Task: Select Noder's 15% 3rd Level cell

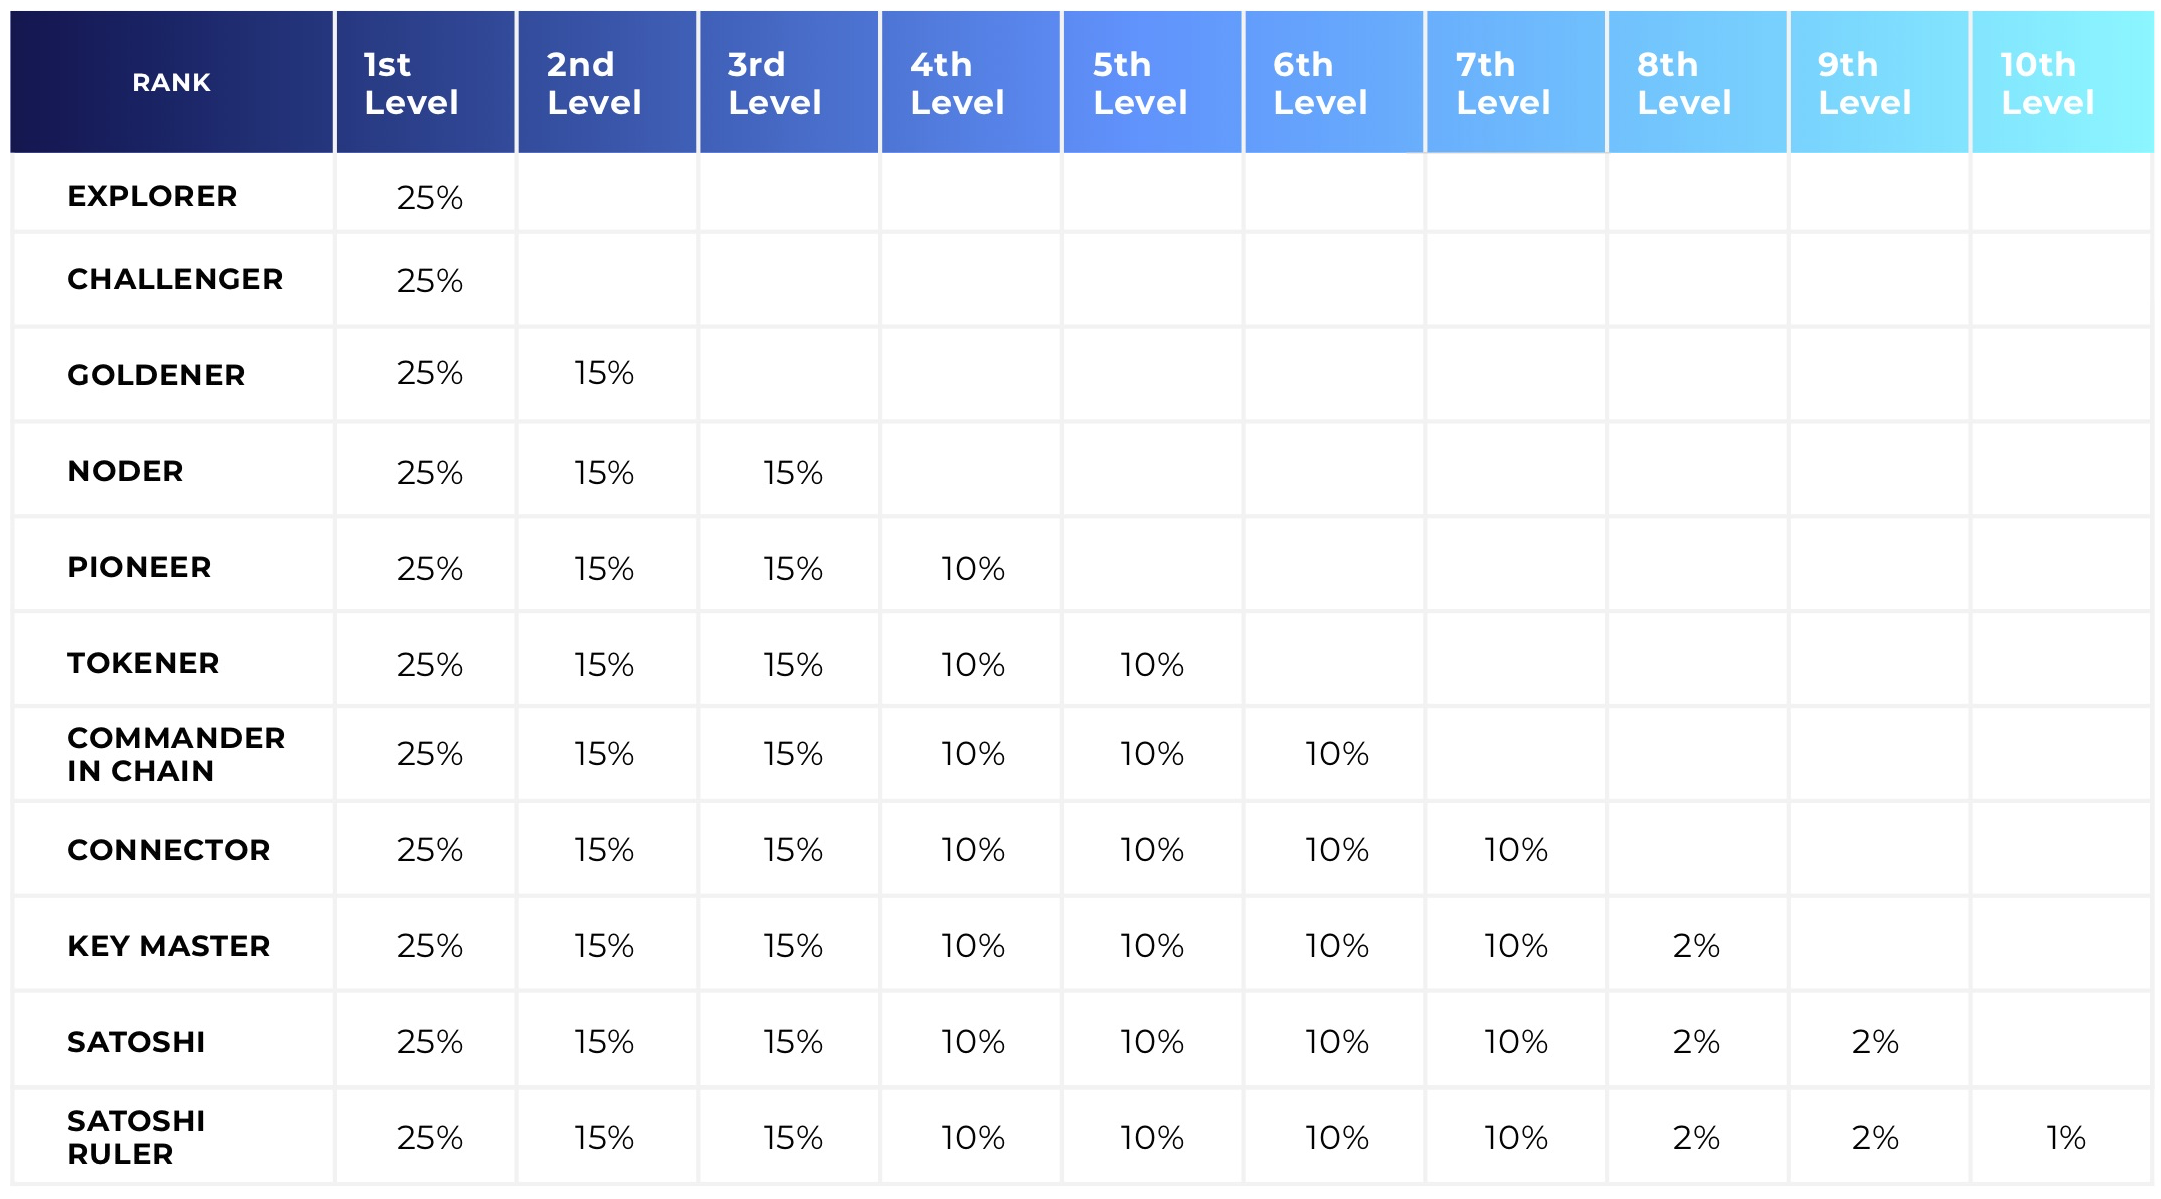Action: coord(793,473)
